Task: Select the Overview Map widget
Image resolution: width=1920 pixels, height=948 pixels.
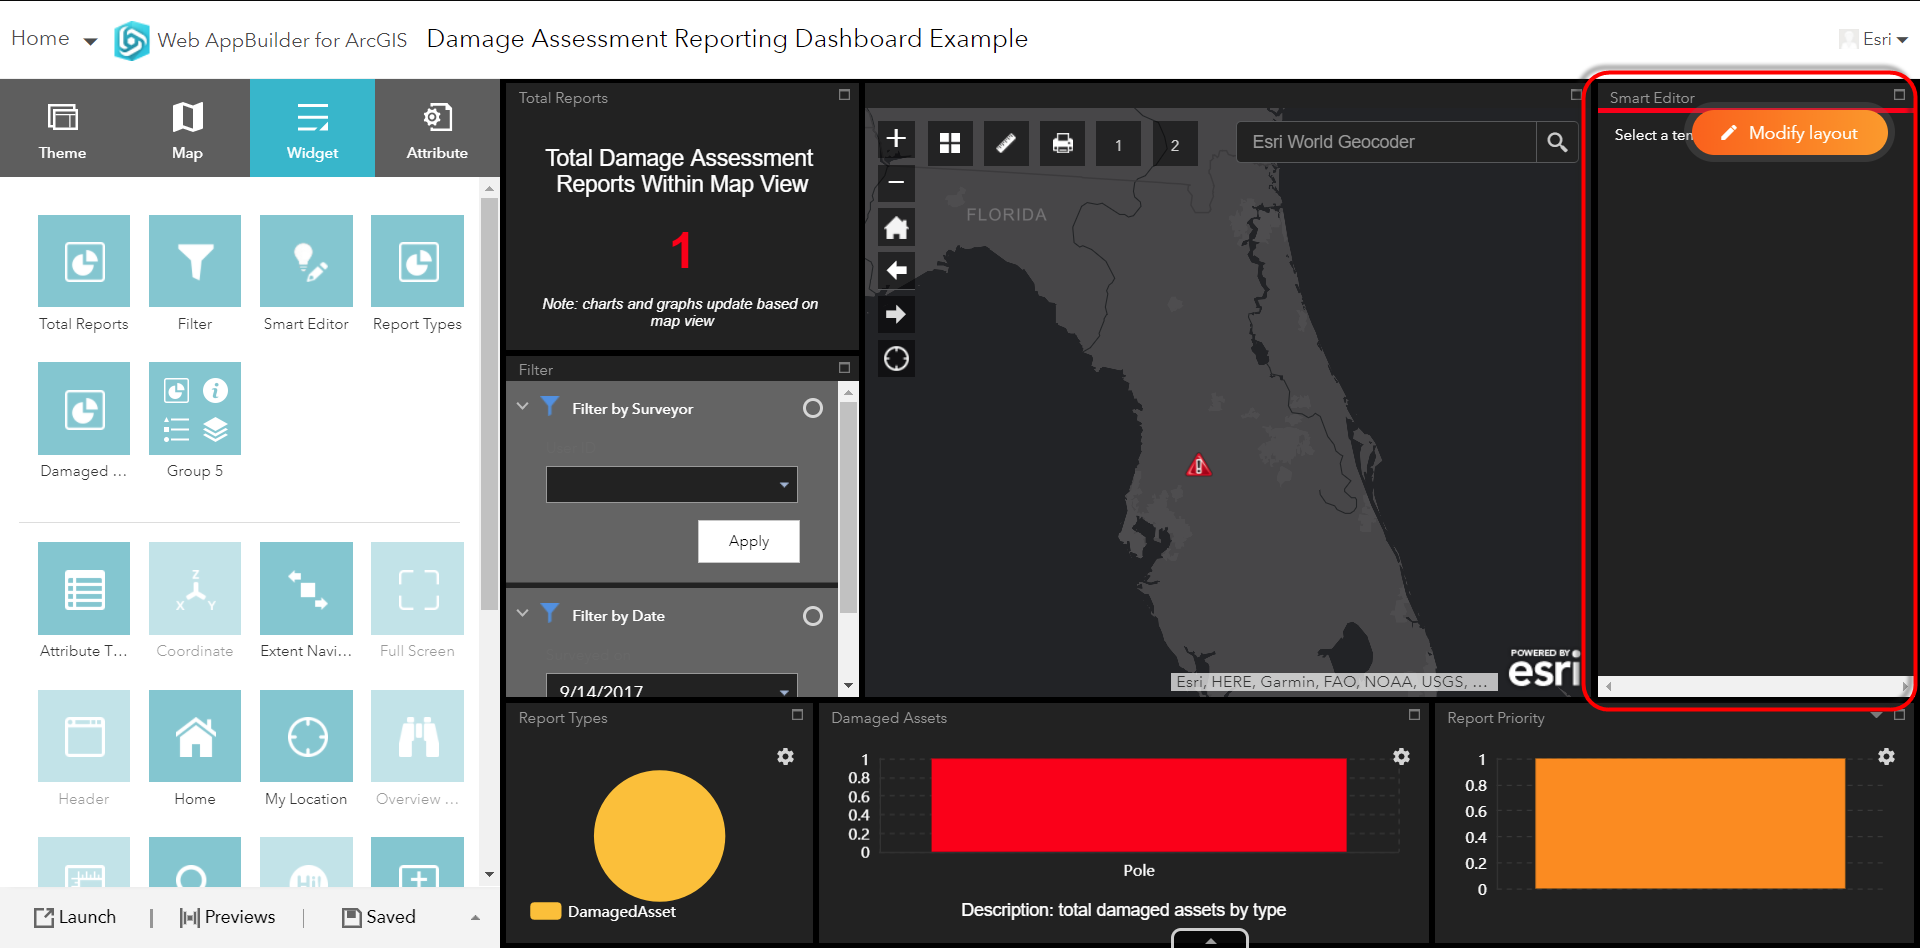Action: pyautogui.click(x=417, y=736)
